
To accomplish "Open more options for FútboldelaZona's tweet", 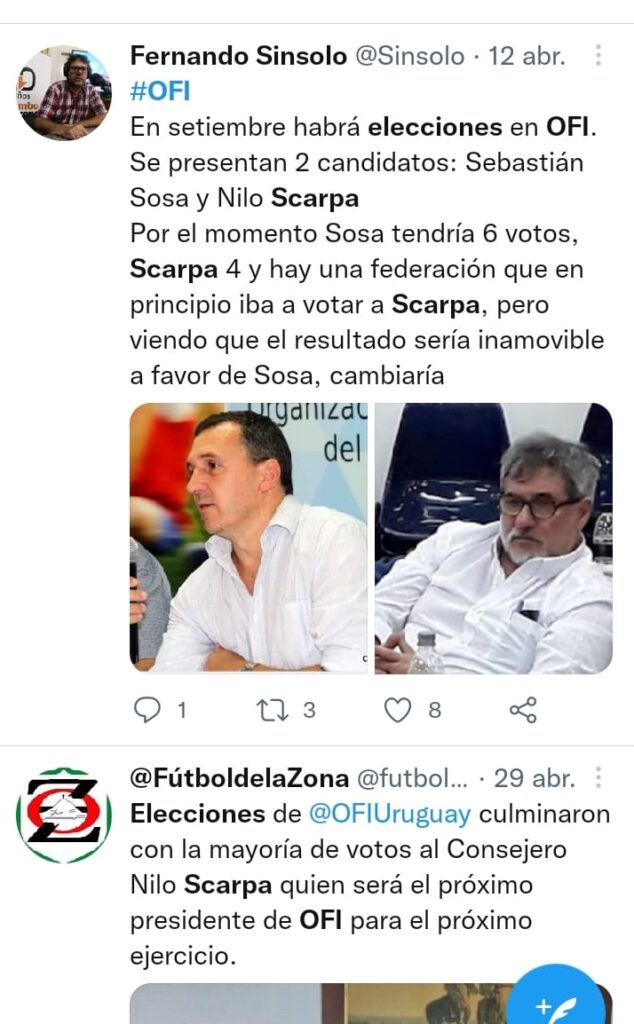I will [x=598, y=778].
